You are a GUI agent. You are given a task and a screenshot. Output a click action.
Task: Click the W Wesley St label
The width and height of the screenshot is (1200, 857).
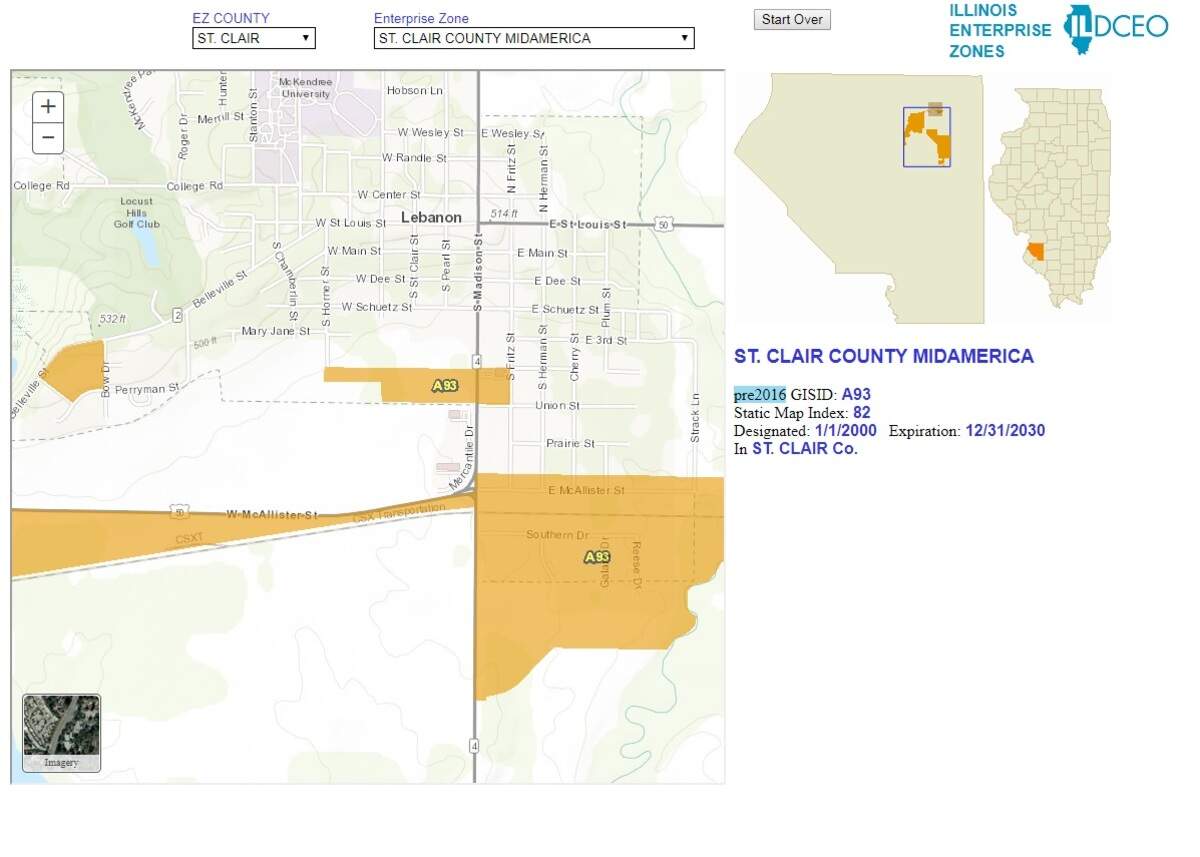point(431,132)
